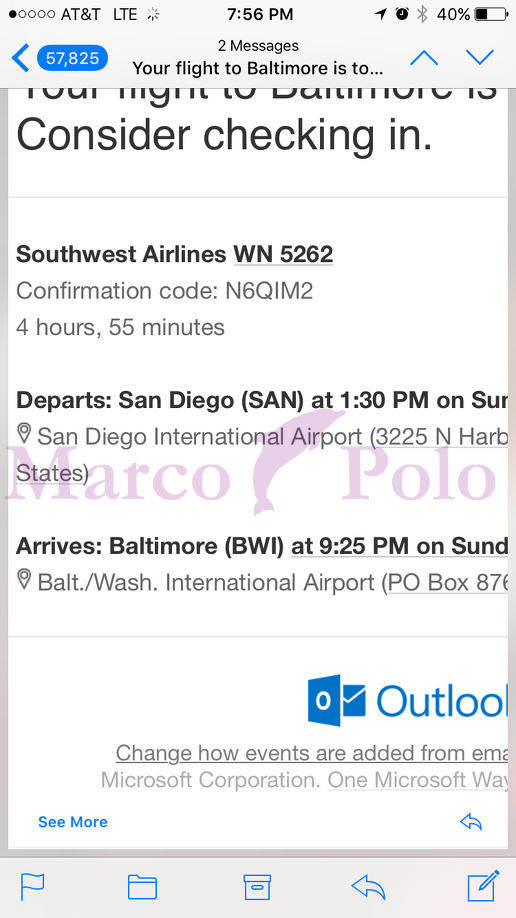
Task: Tap the One Microsoft Way address link
Action: pyautogui.click(x=418, y=780)
